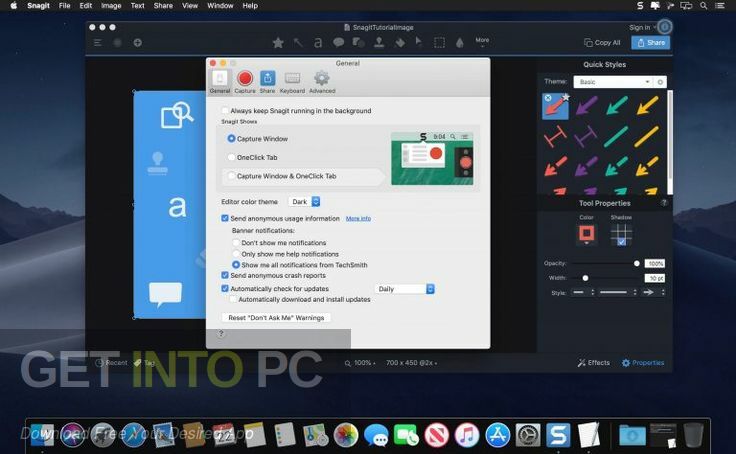Select the OneClick Tab radio option
Viewport: 736px width, 454px height.
(x=231, y=157)
